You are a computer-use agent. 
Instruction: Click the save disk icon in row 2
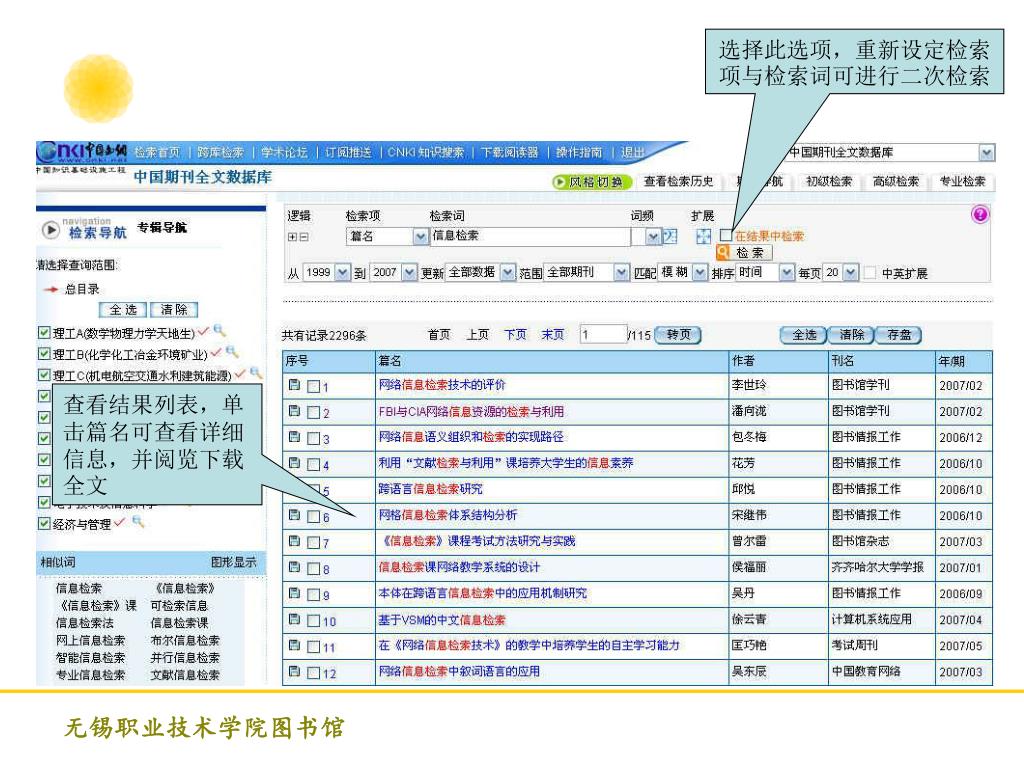(295, 411)
